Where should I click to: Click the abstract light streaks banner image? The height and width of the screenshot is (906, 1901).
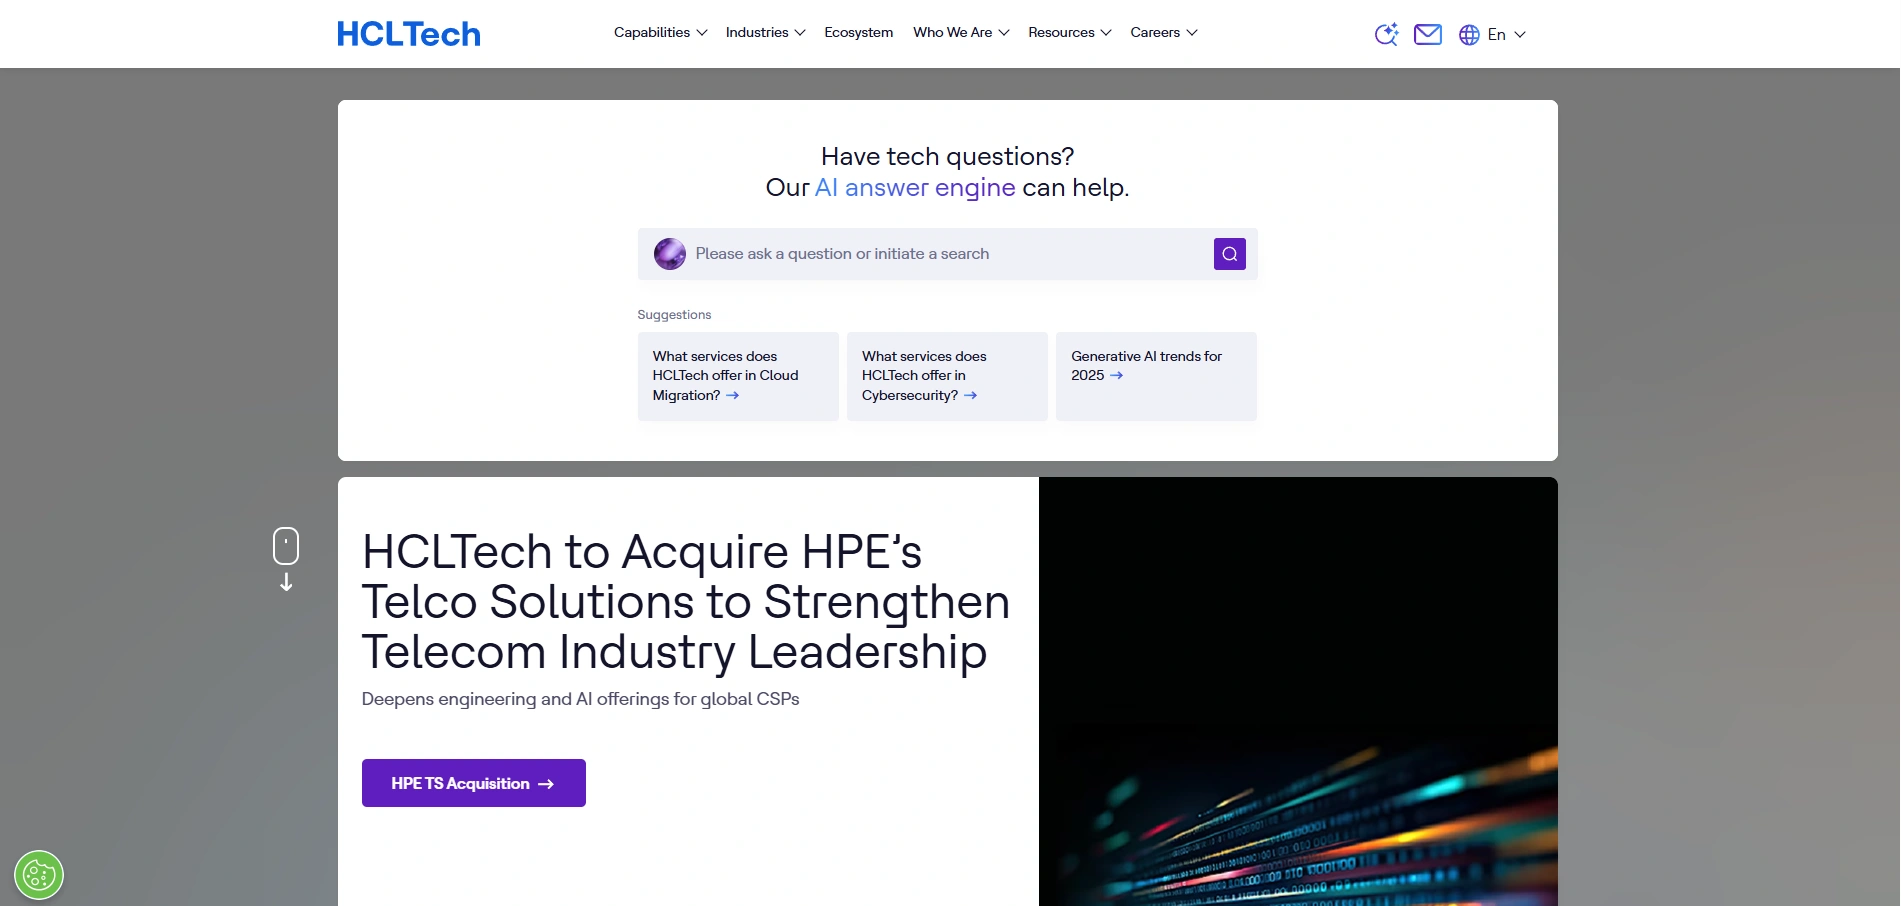(x=1298, y=692)
